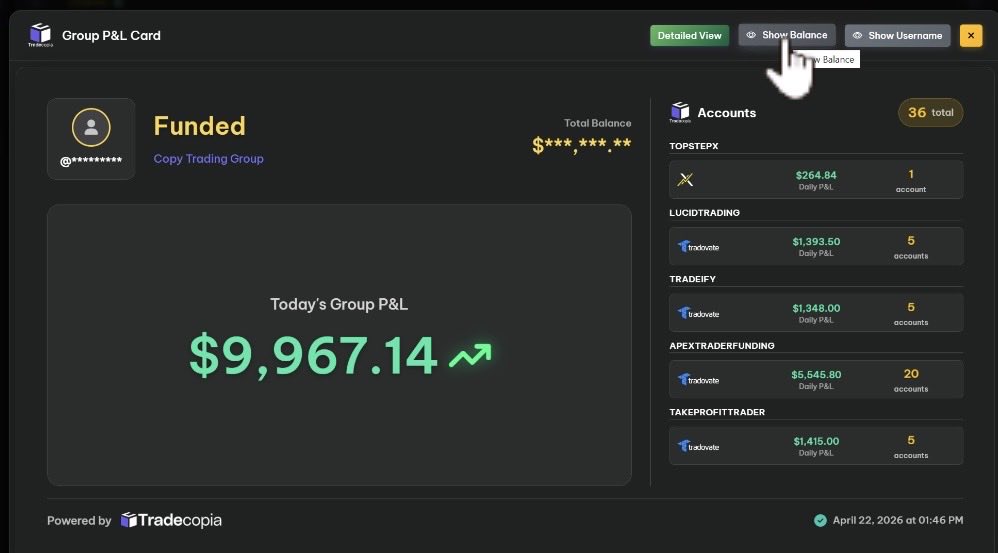Click the green upward trend arrow icon
998x553 pixels.
coord(470,356)
